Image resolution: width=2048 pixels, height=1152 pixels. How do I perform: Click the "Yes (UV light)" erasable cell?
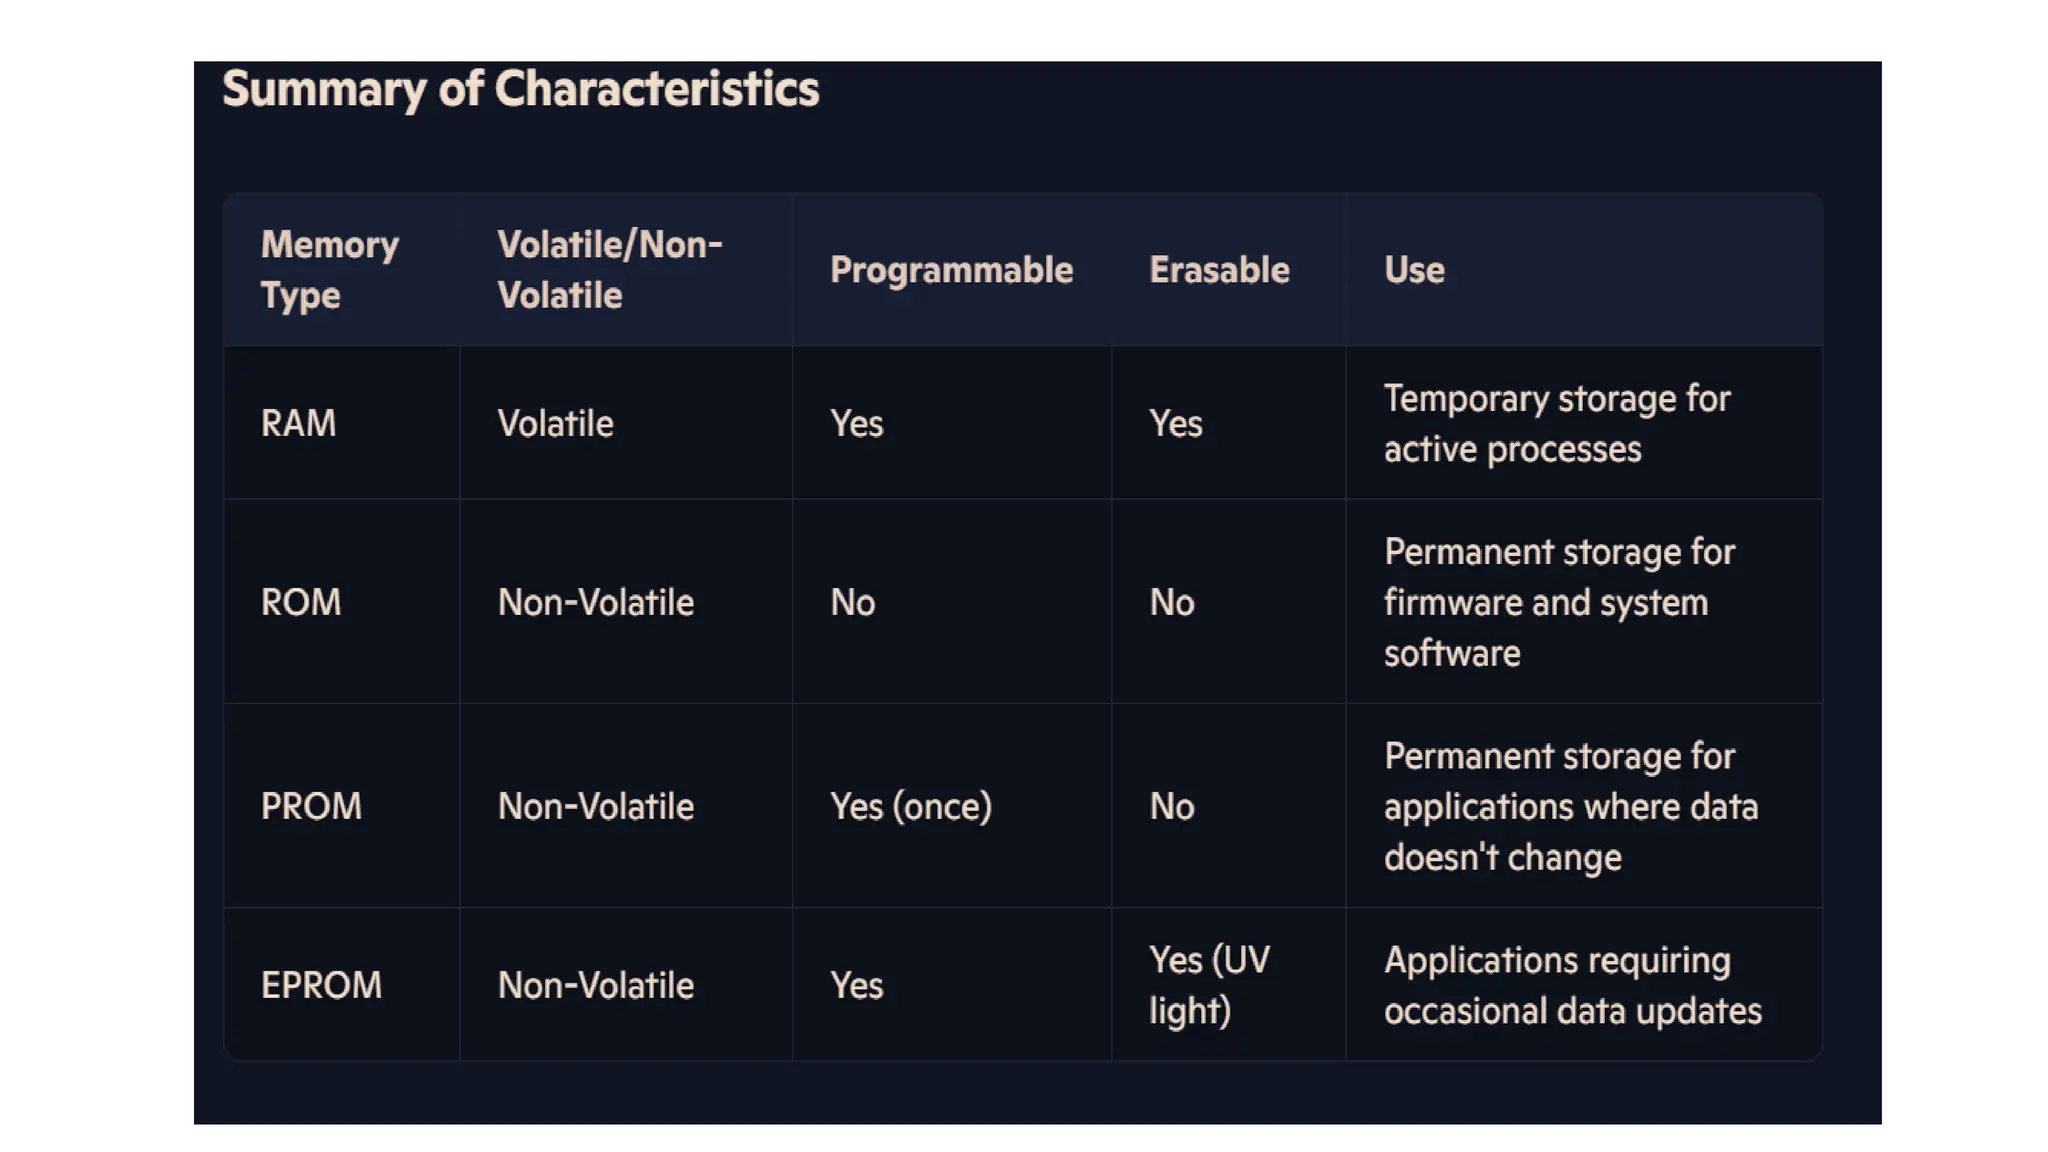tap(1208, 985)
